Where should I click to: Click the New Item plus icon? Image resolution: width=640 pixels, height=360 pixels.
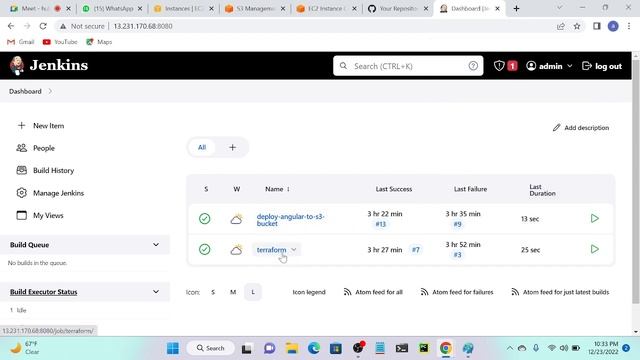point(22,126)
